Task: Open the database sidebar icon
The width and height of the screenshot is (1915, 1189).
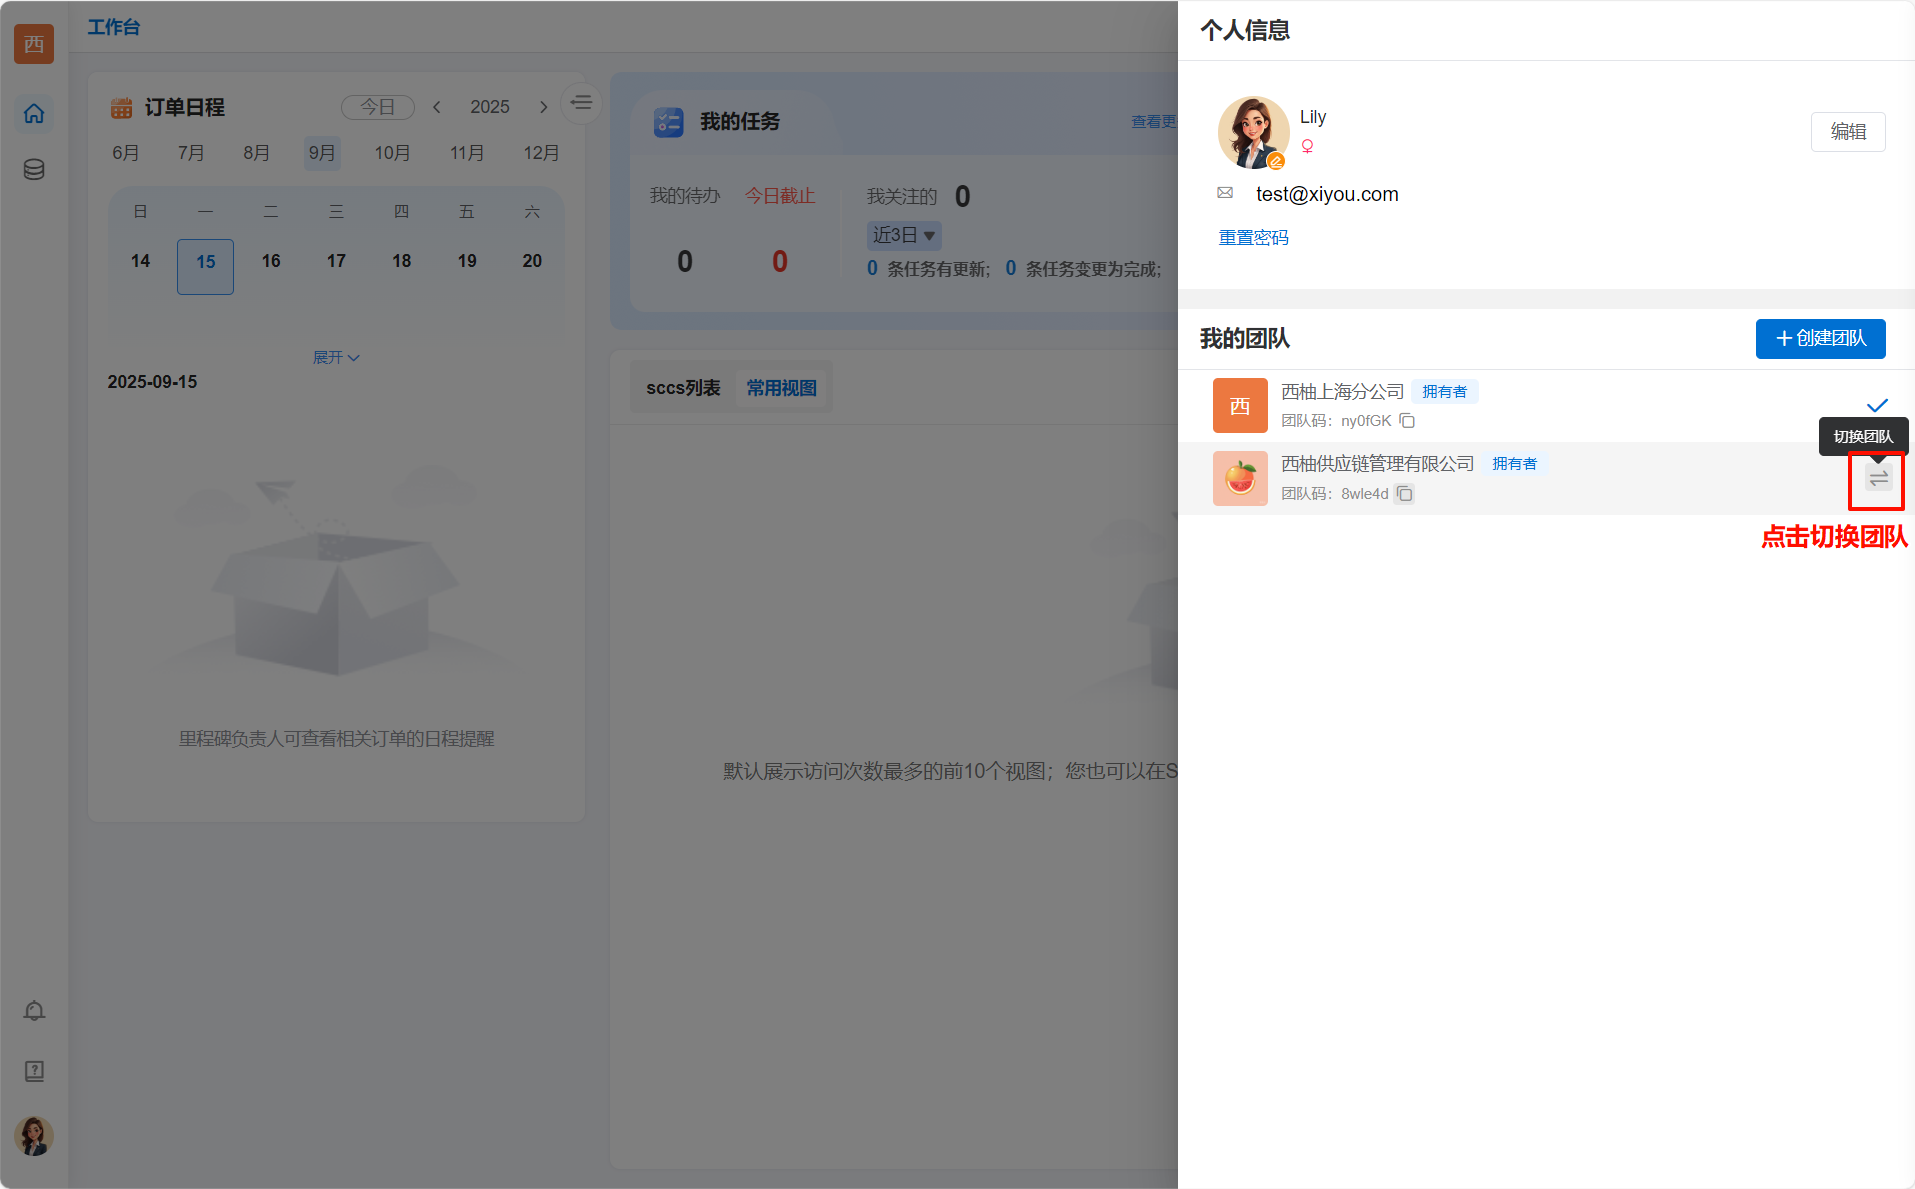Action: tap(34, 170)
